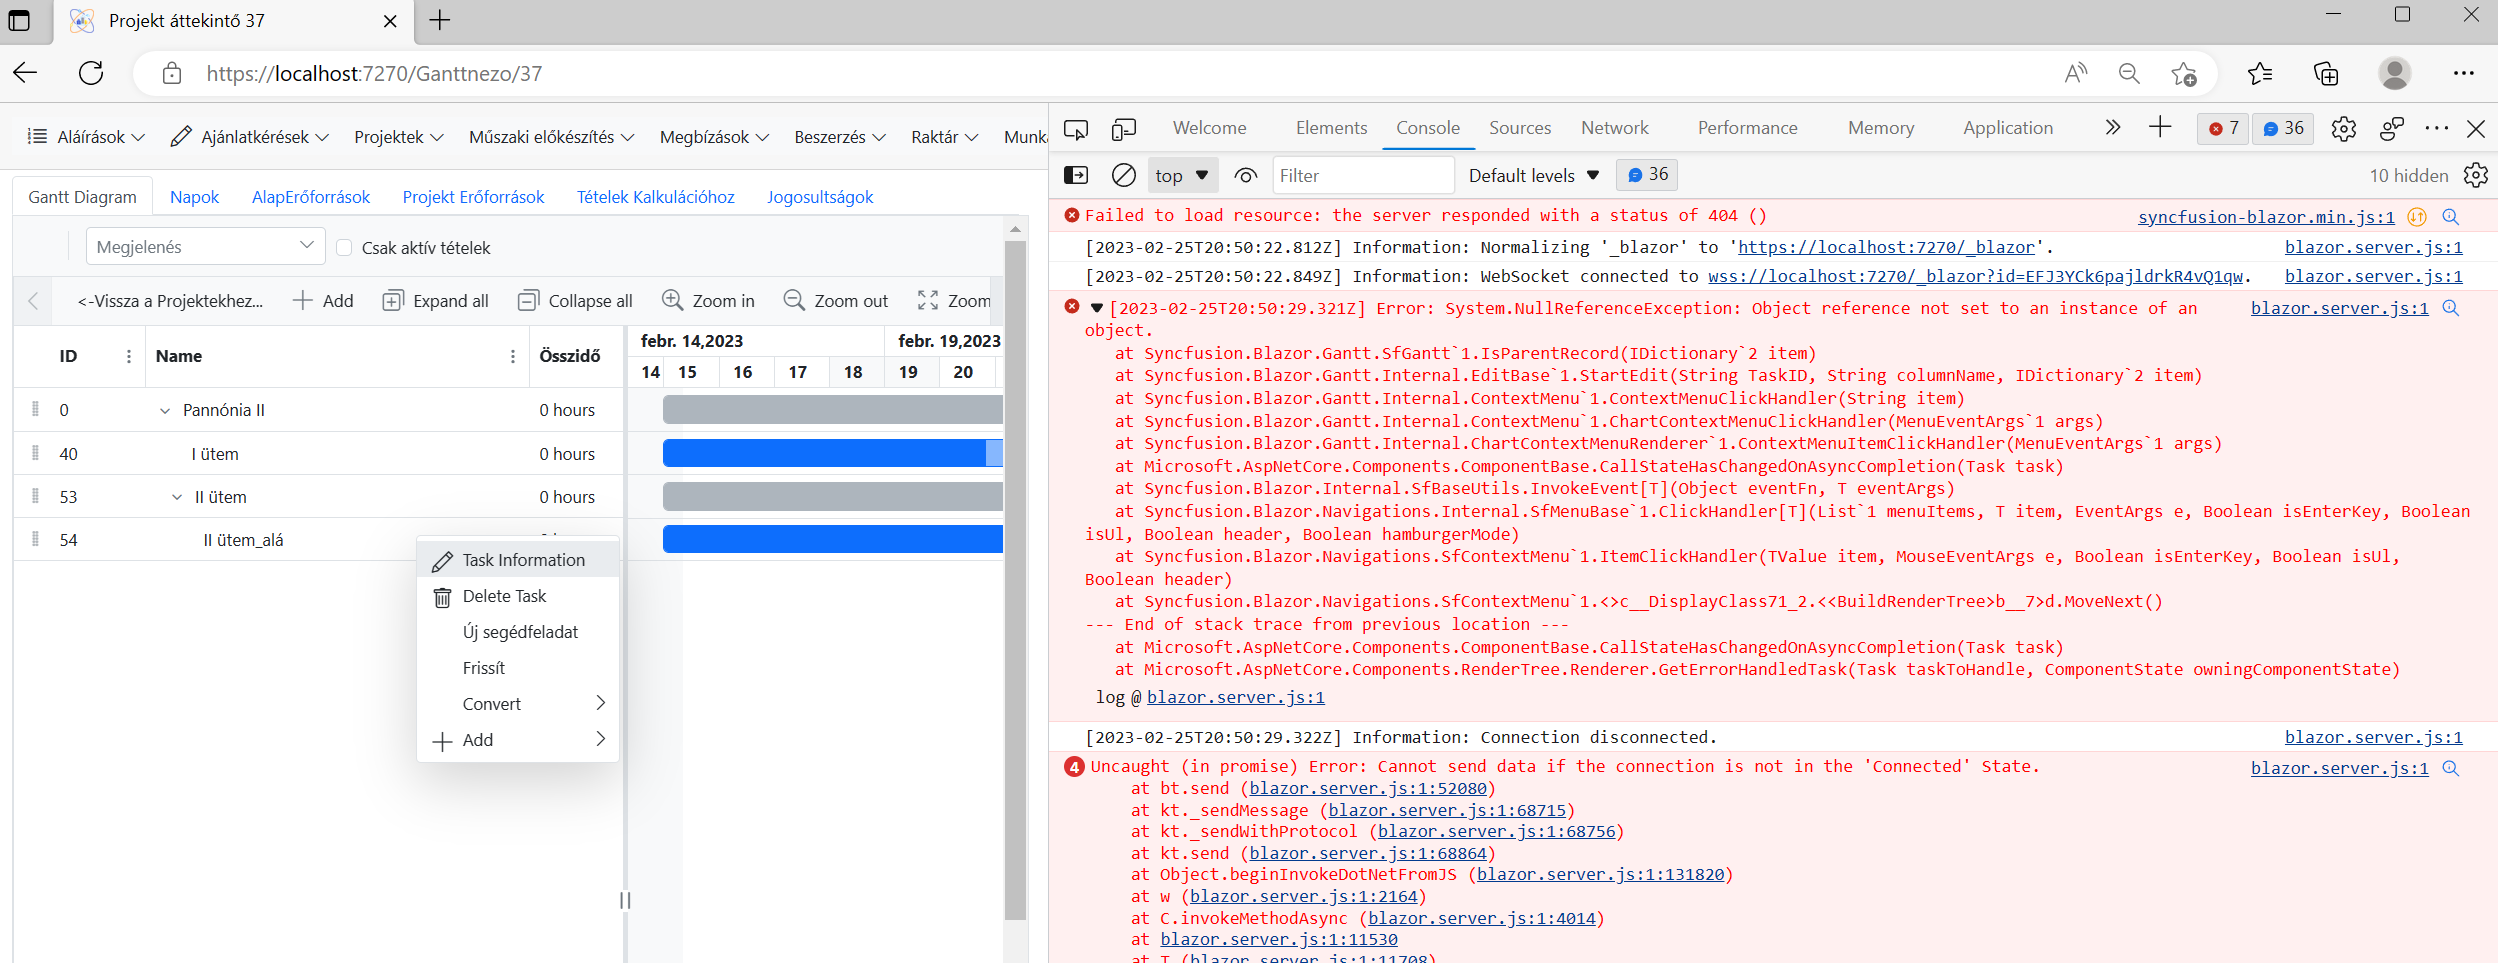This screenshot has width=2498, height=963.
Task: Switch to the Network tab
Action: [x=1614, y=128]
